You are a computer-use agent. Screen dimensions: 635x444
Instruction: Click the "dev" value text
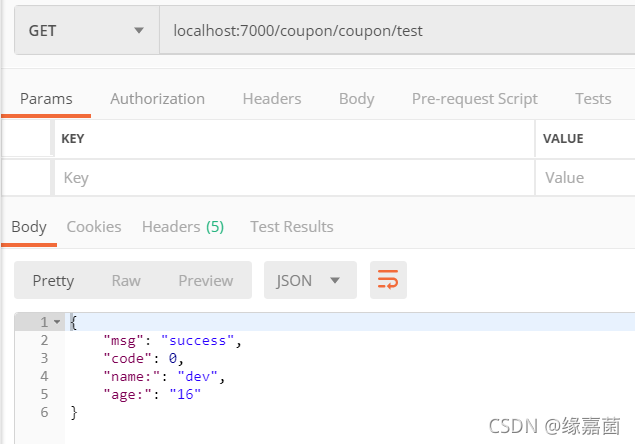click(x=198, y=377)
